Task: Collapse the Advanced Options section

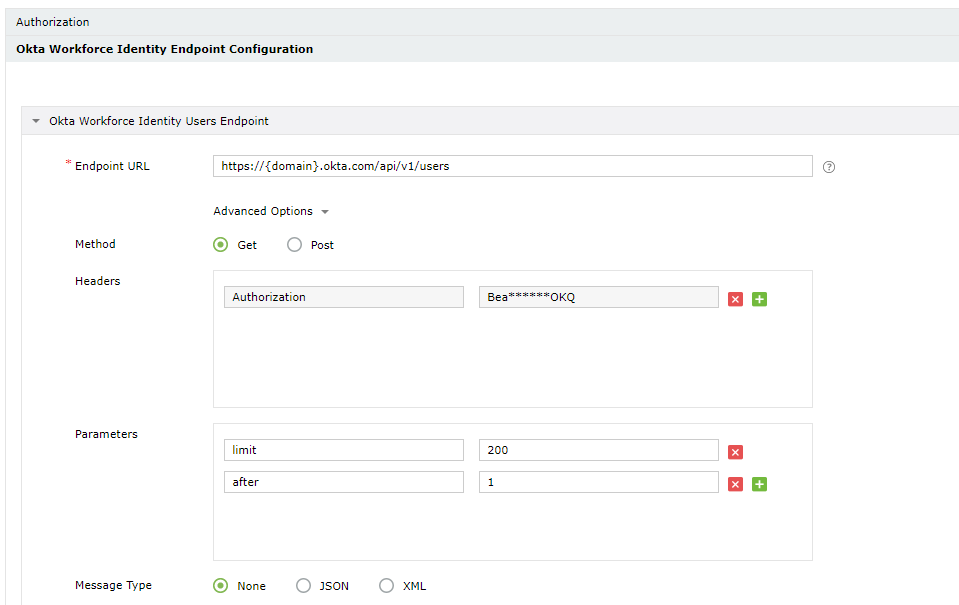Action: 271,212
